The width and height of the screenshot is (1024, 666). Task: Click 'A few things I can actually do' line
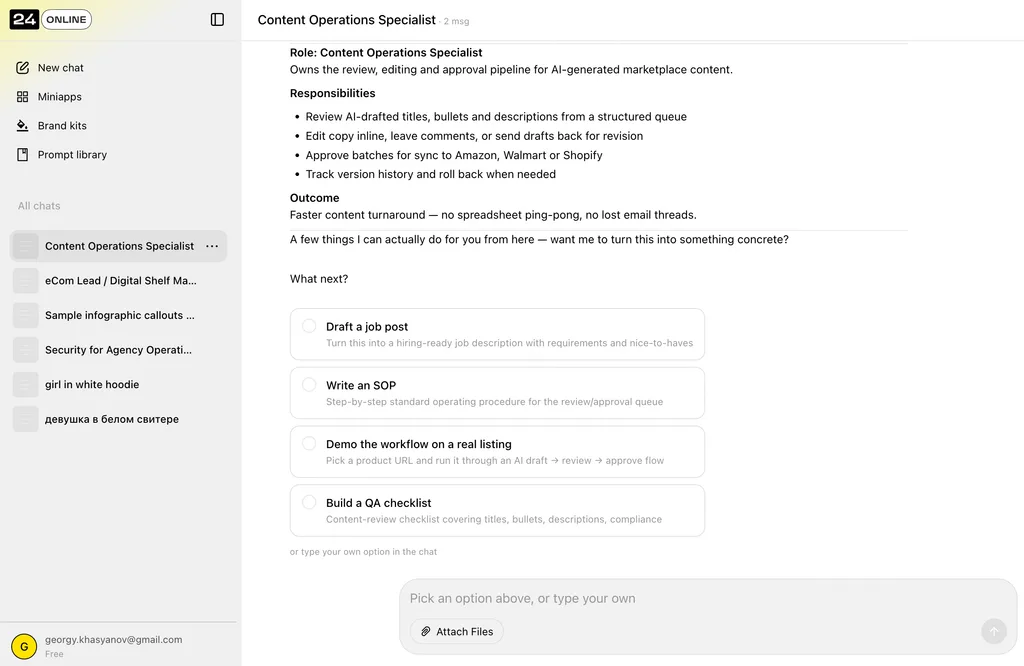click(539, 240)
